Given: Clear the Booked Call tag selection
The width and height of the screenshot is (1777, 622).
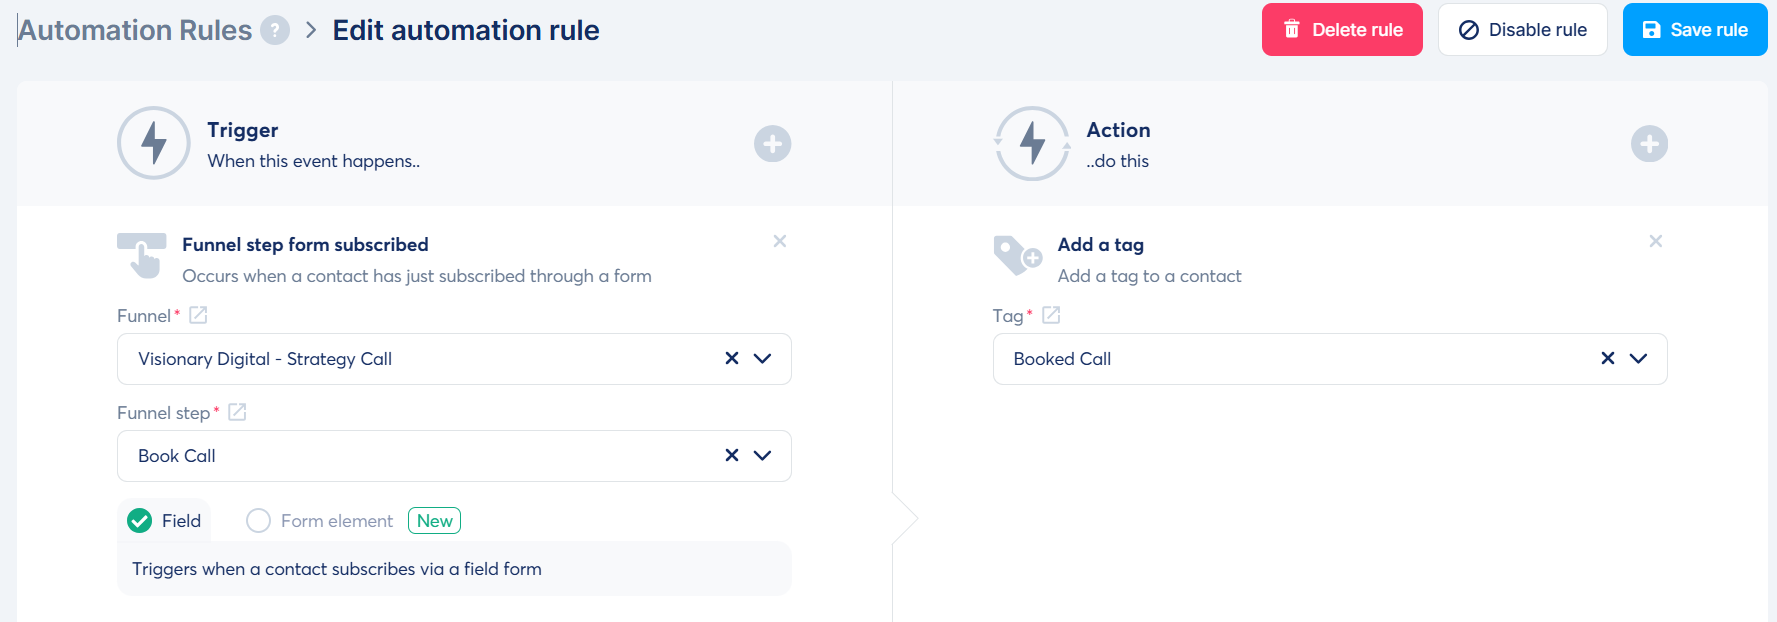Looking at the screenshot, I should coord(1608,358).
